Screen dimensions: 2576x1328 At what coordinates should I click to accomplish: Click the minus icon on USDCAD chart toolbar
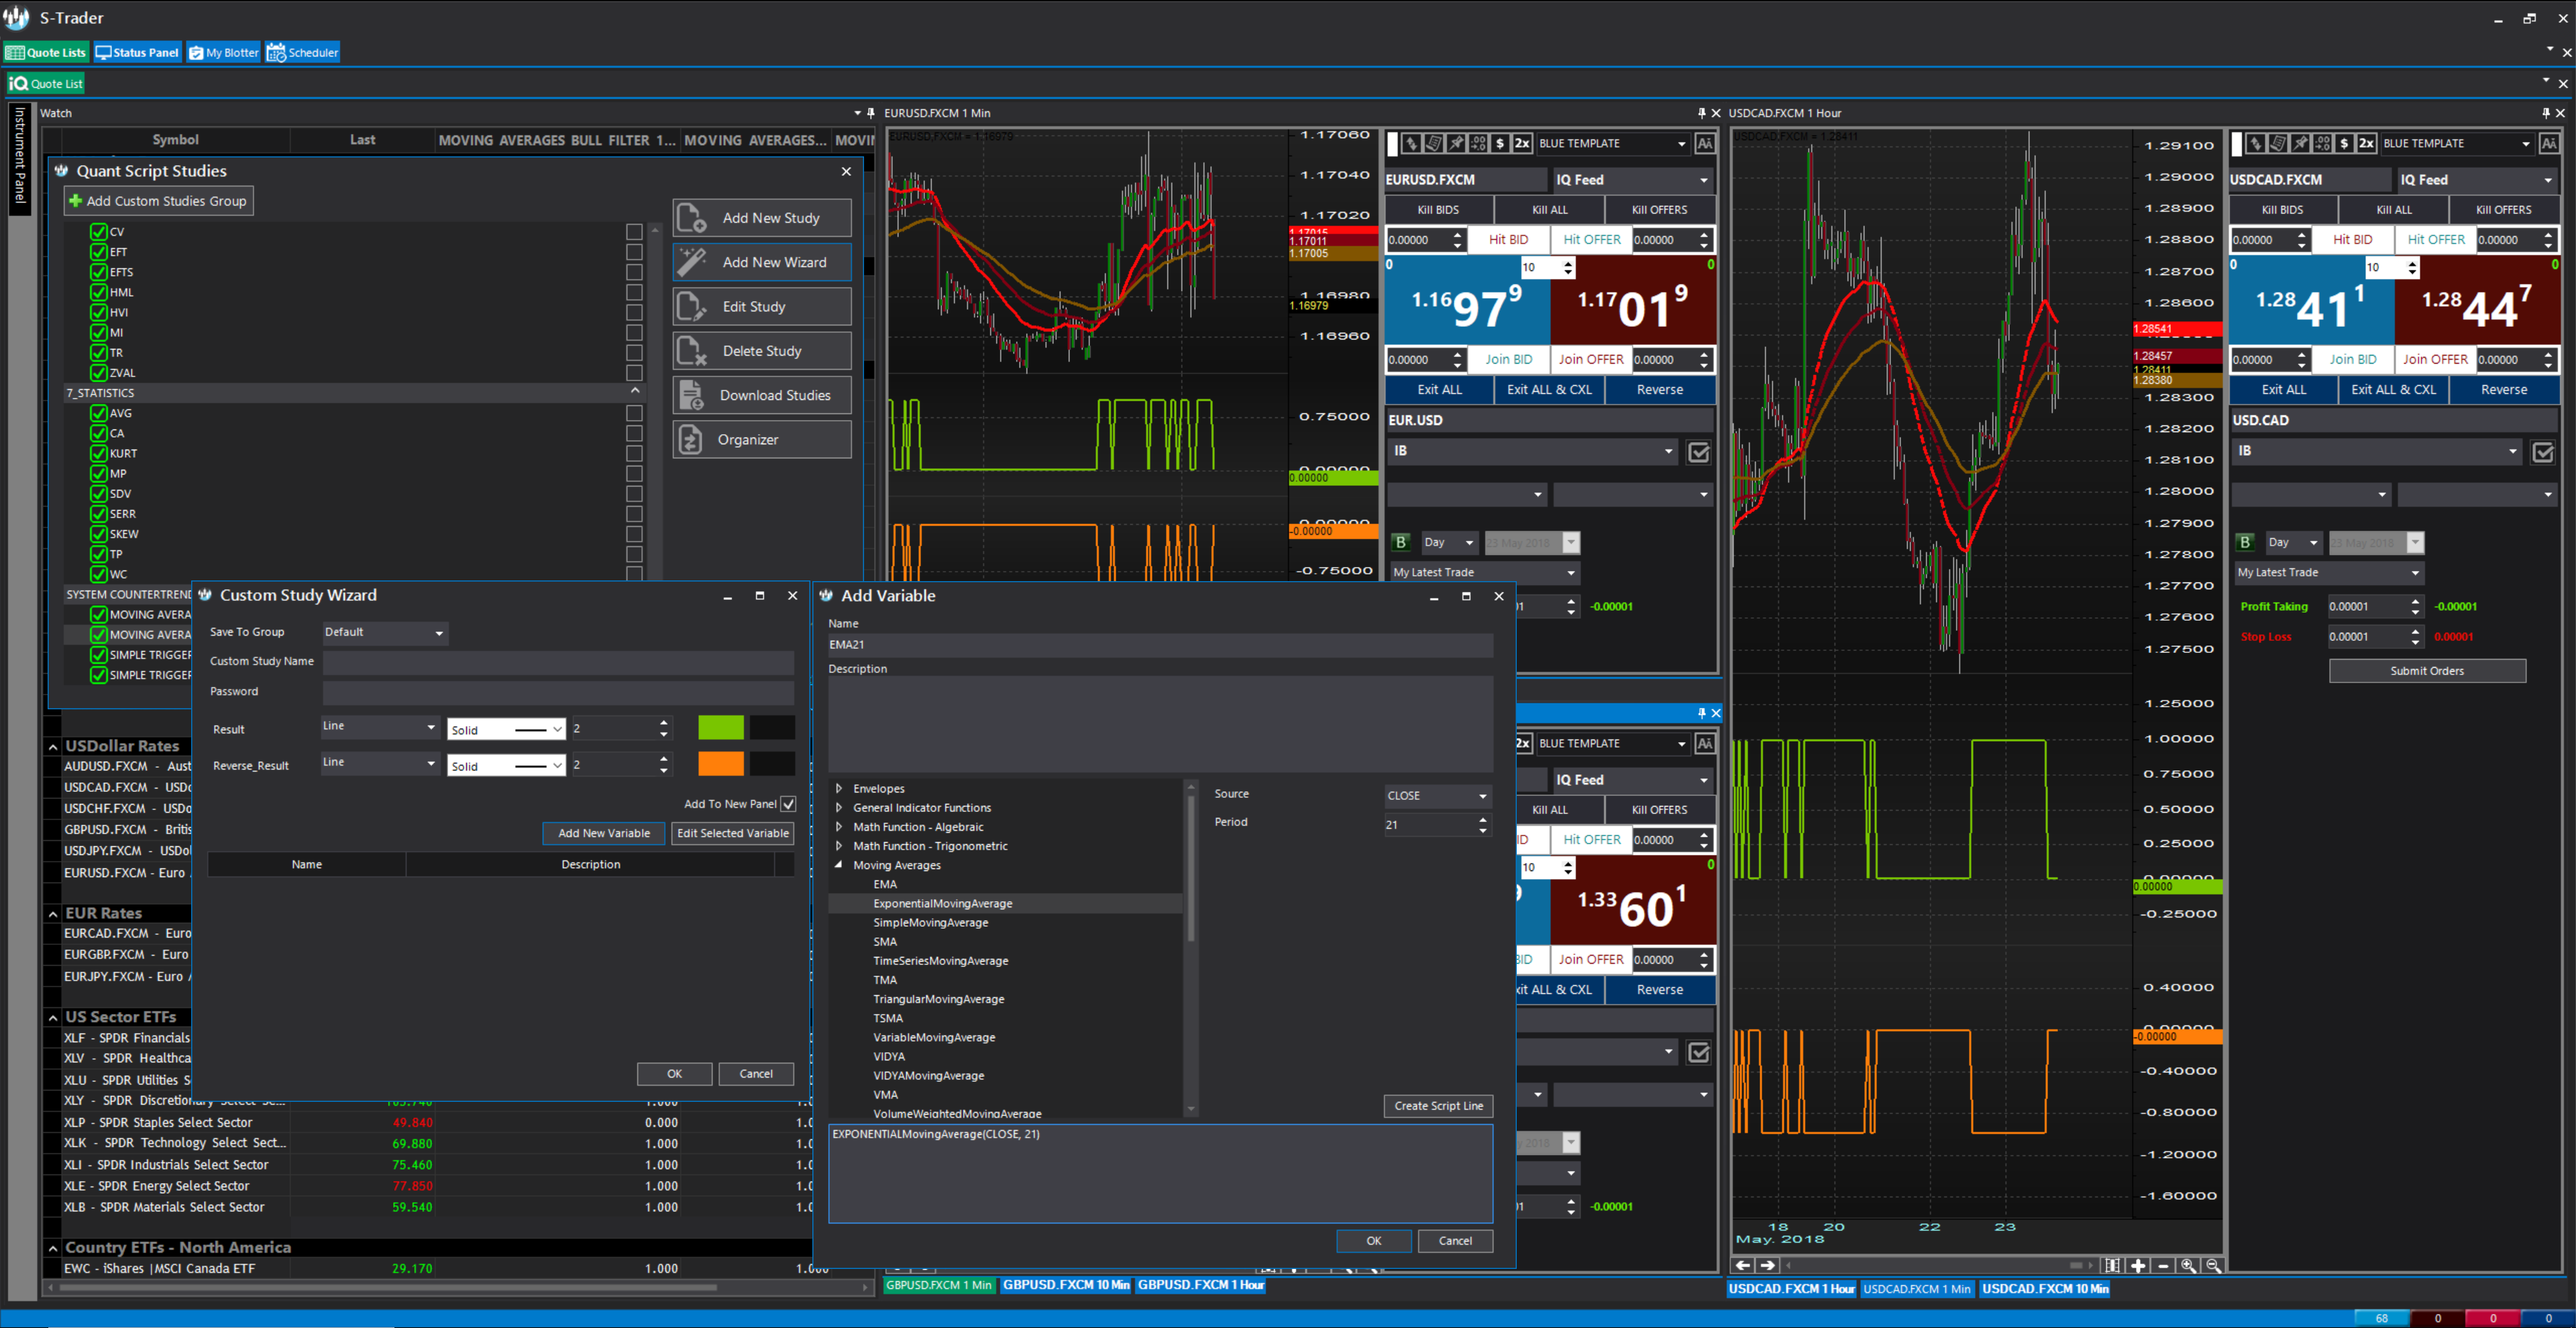tap(2163, 1265)
